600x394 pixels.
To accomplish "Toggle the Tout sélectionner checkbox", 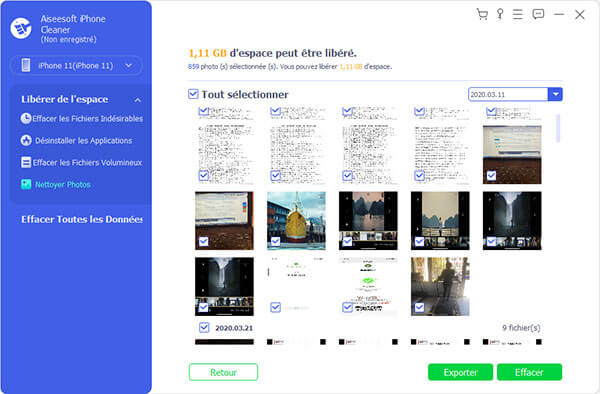I will point(193,94).
